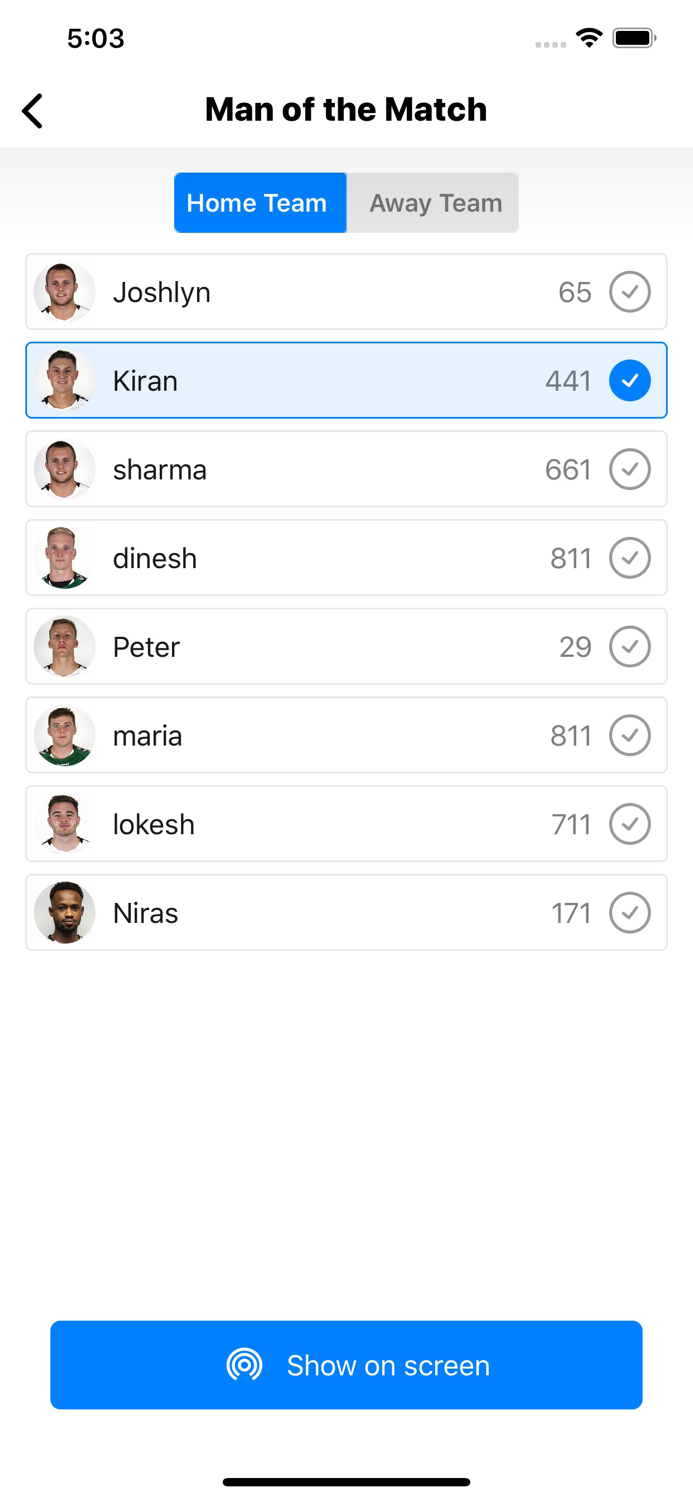This screenshot has width=693, height=1500.
Task: Select Joshlyn as man of the match
Action: [x=630, y=291]
